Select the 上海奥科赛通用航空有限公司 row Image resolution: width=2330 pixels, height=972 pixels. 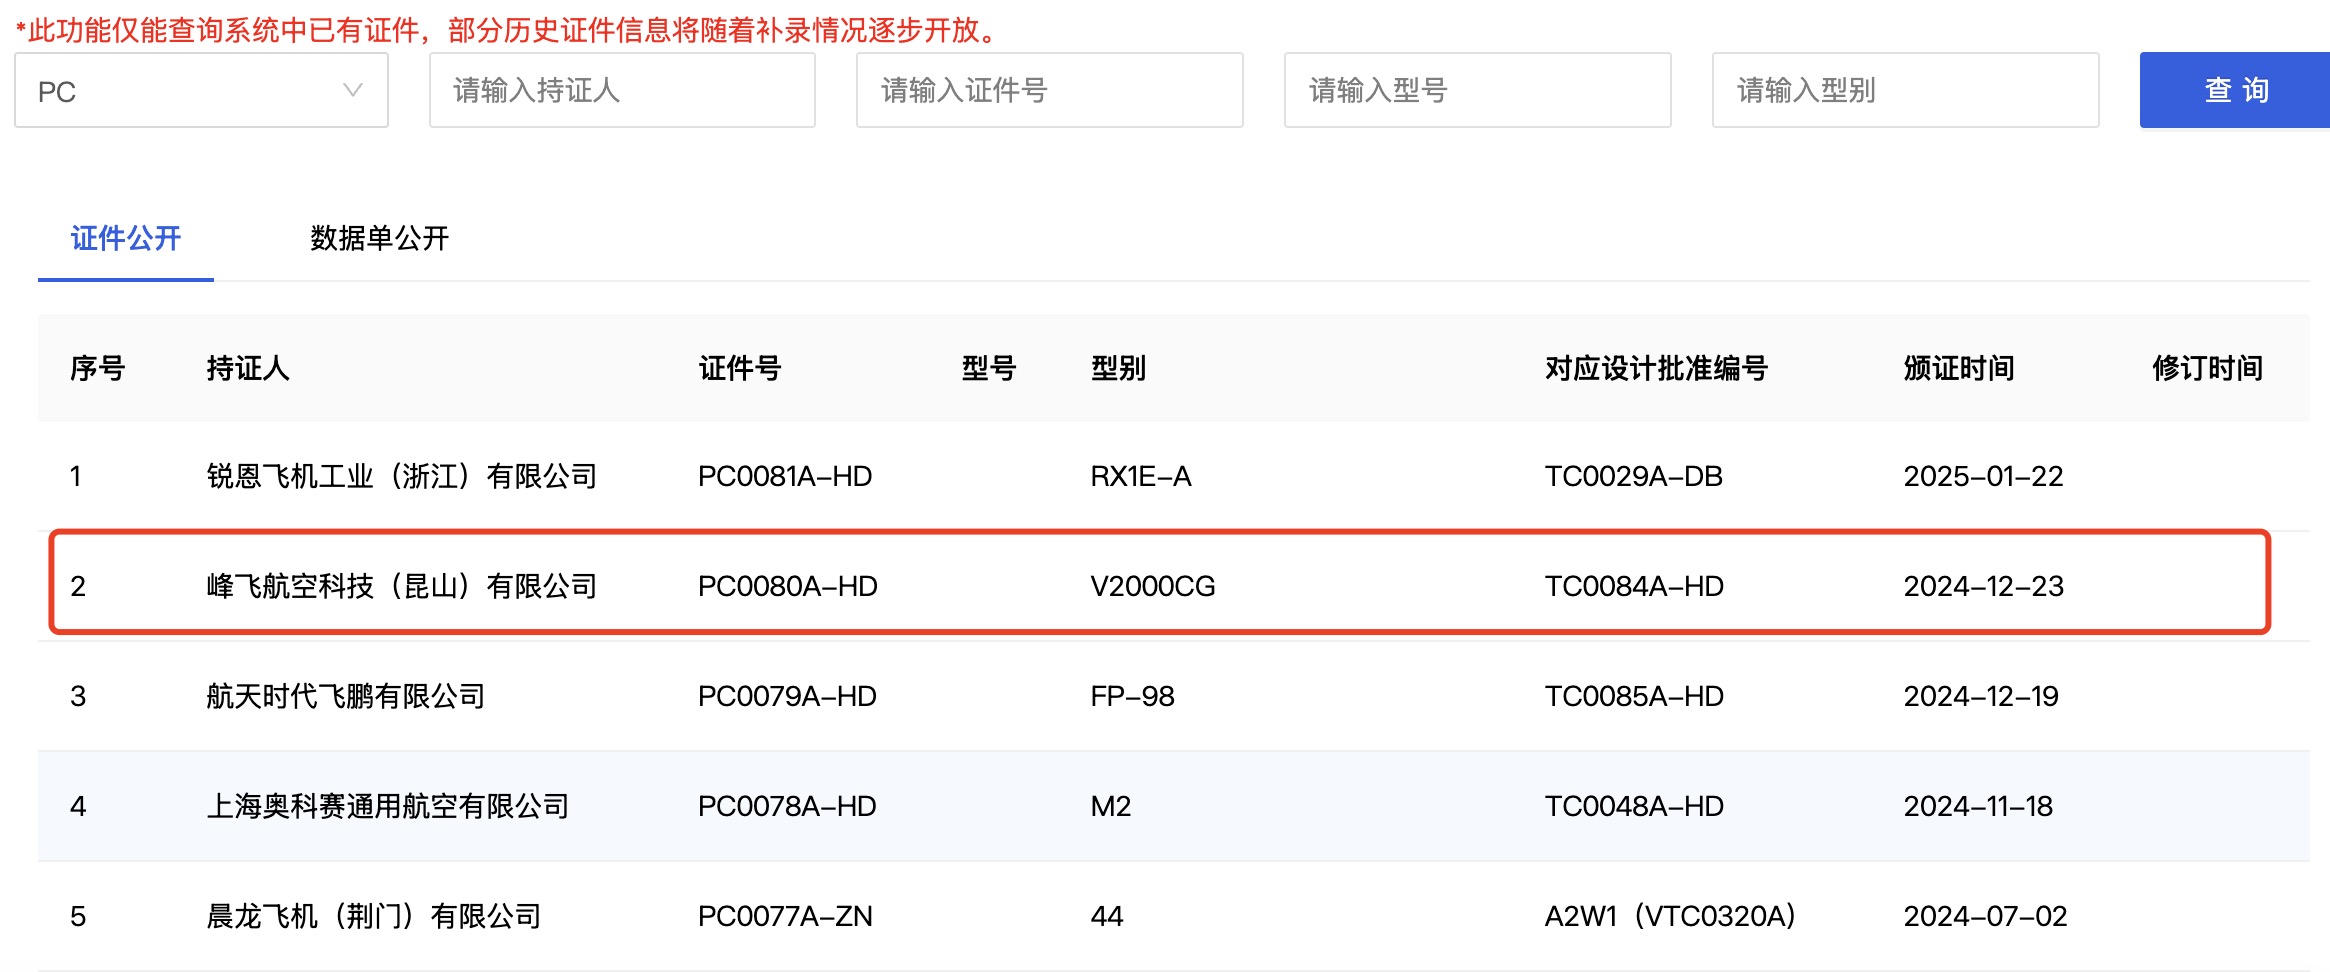point(387,807)
